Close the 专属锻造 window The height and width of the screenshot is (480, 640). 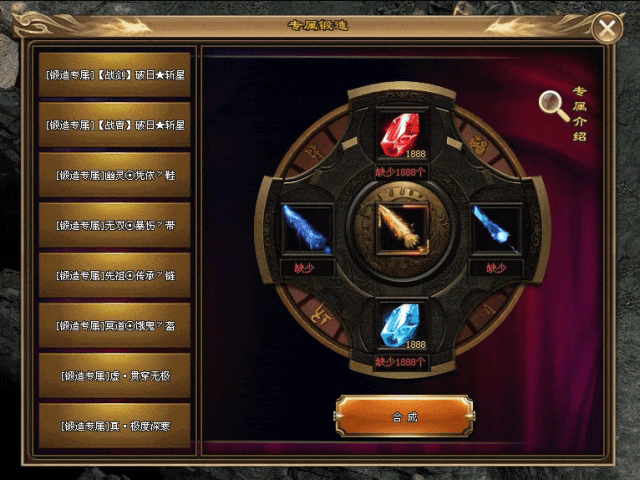607,28
